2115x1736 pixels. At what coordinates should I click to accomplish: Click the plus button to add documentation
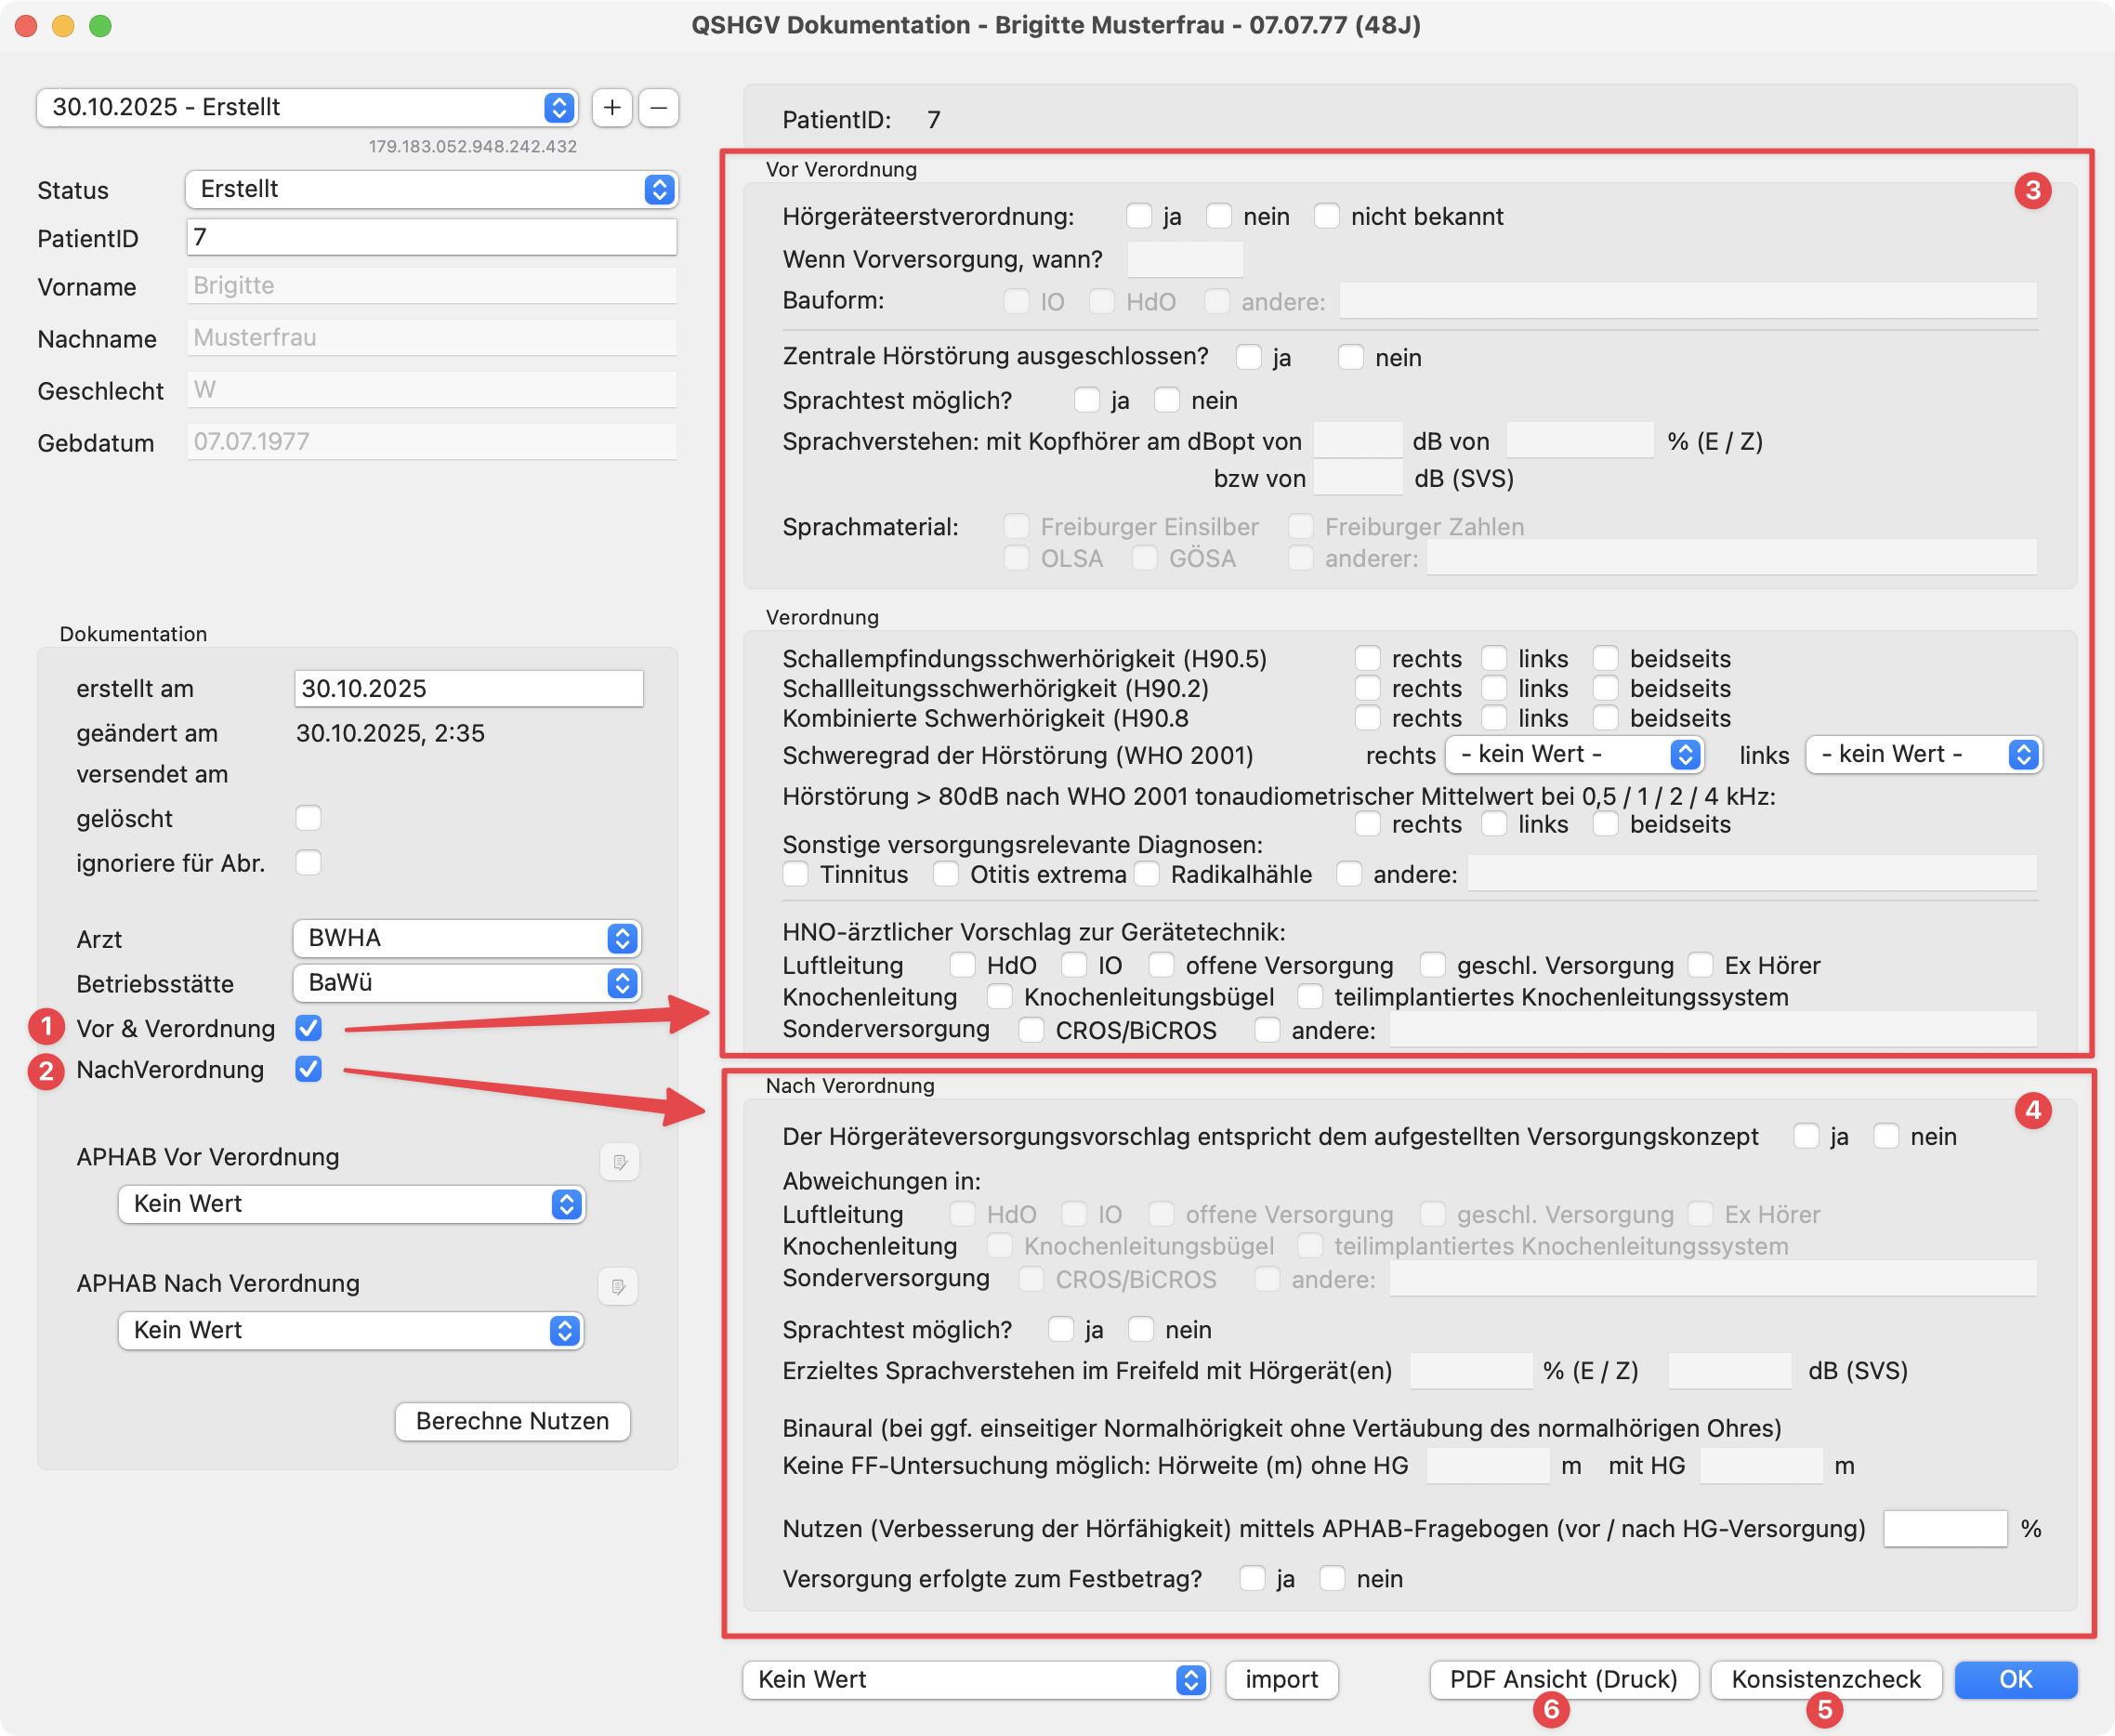(612, 107)
